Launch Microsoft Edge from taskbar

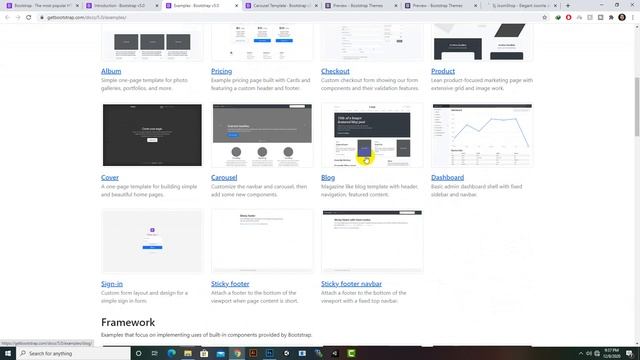coord(171,353)
